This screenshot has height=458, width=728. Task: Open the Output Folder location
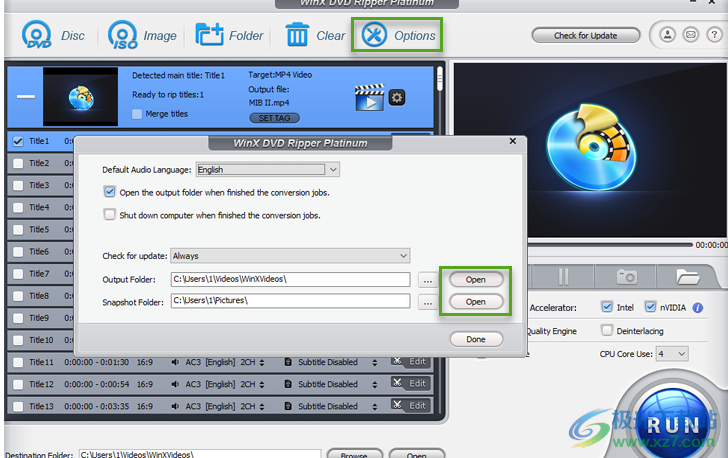tap(476, 280)
